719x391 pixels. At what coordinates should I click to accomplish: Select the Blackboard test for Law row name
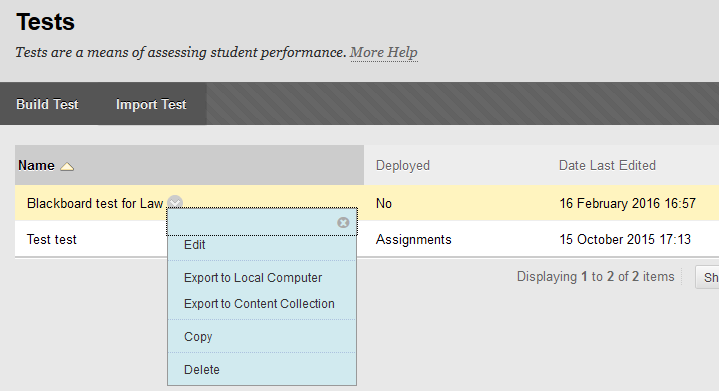coord(95,203)
